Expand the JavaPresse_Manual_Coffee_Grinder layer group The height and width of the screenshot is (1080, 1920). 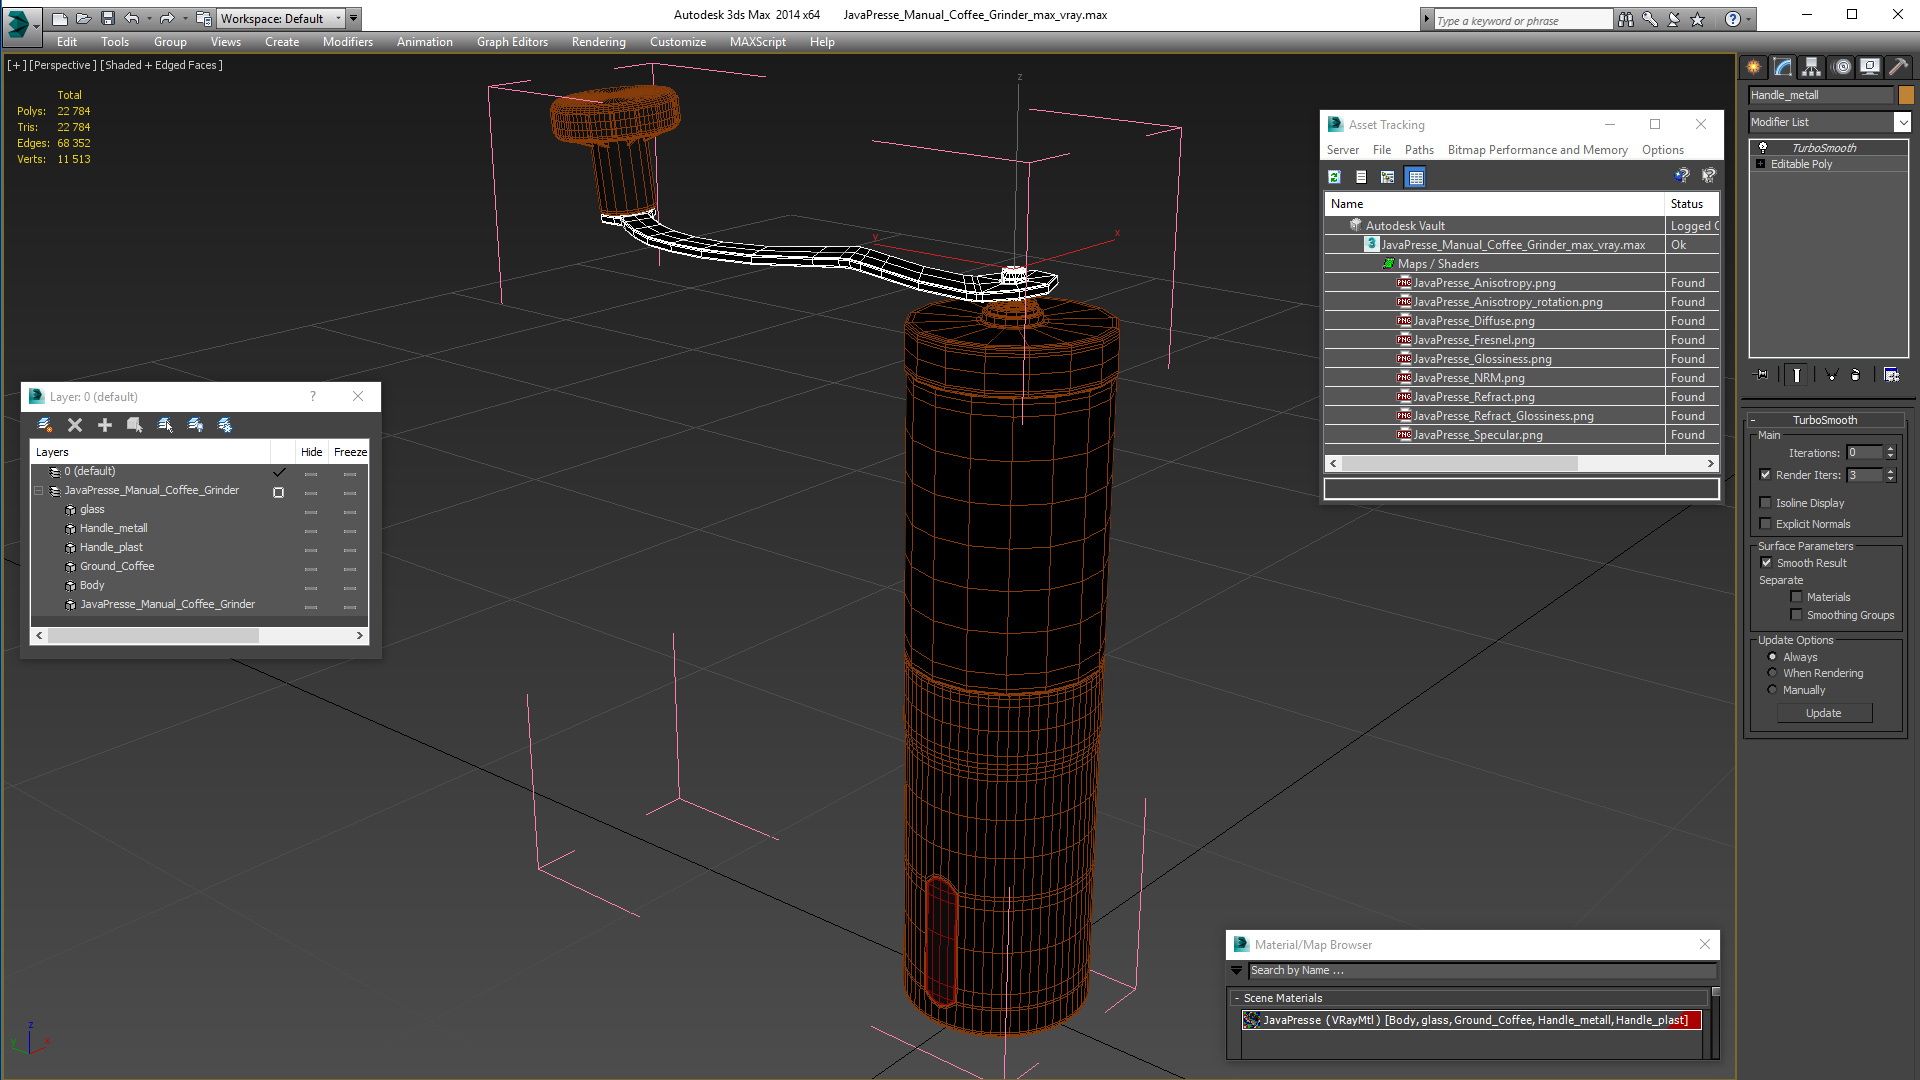40,489
